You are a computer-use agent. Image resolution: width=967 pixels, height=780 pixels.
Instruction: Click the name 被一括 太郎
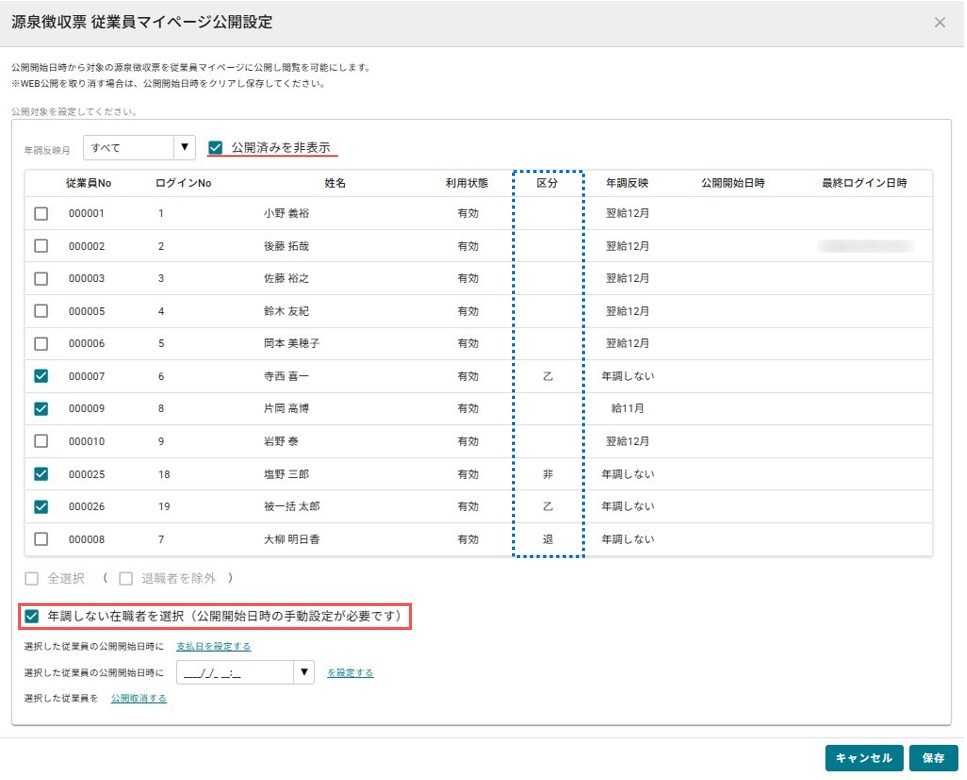click(x=292, y=507)
